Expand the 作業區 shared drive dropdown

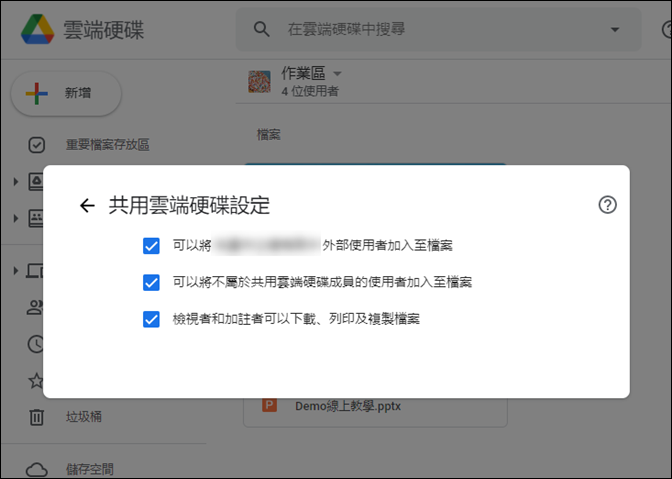337,74
